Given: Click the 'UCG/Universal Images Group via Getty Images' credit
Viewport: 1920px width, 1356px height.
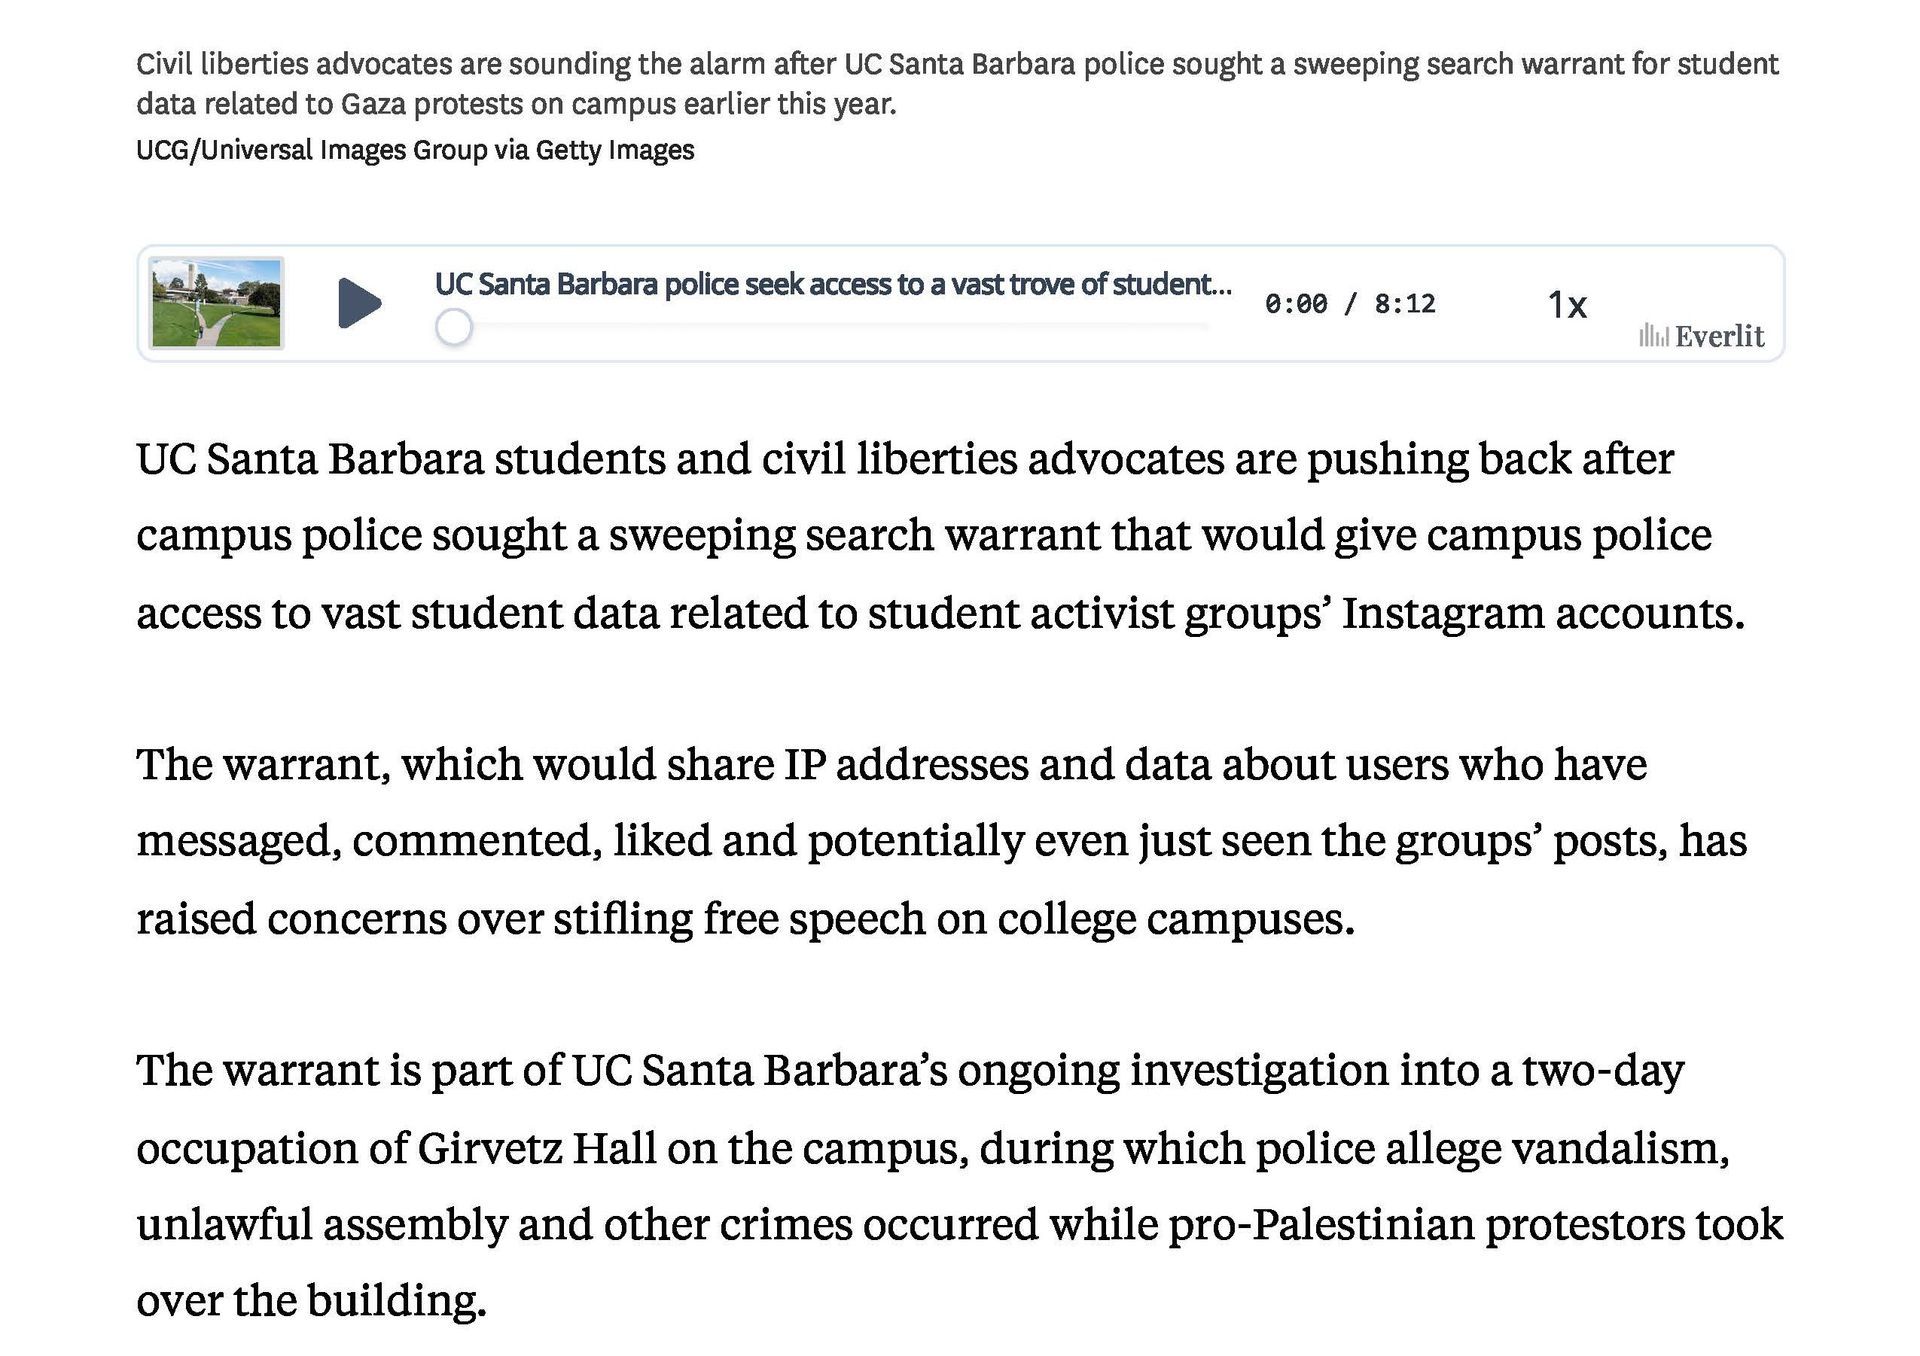Looking at the screenshot, I should click(x=415, y=150).
